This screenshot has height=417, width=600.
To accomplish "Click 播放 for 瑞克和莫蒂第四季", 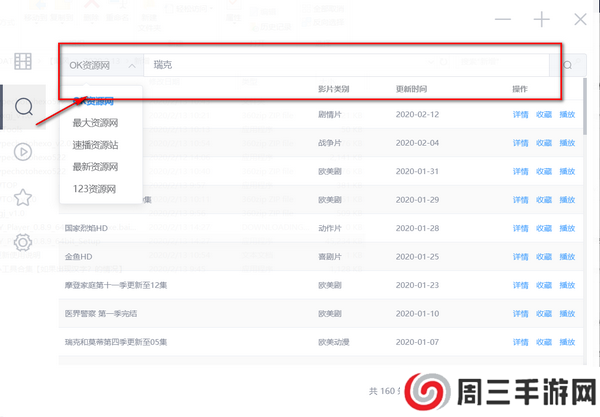I will [x=567, y=342].
